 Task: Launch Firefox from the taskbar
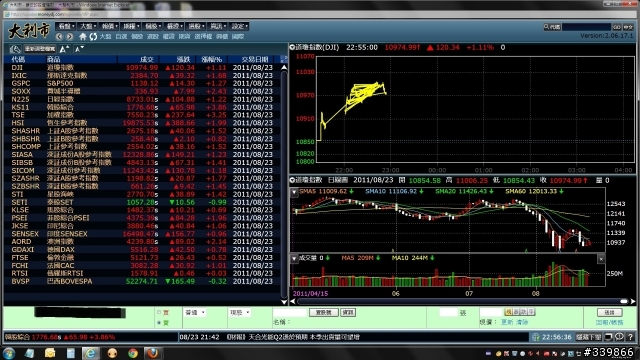tap(153, 353)
